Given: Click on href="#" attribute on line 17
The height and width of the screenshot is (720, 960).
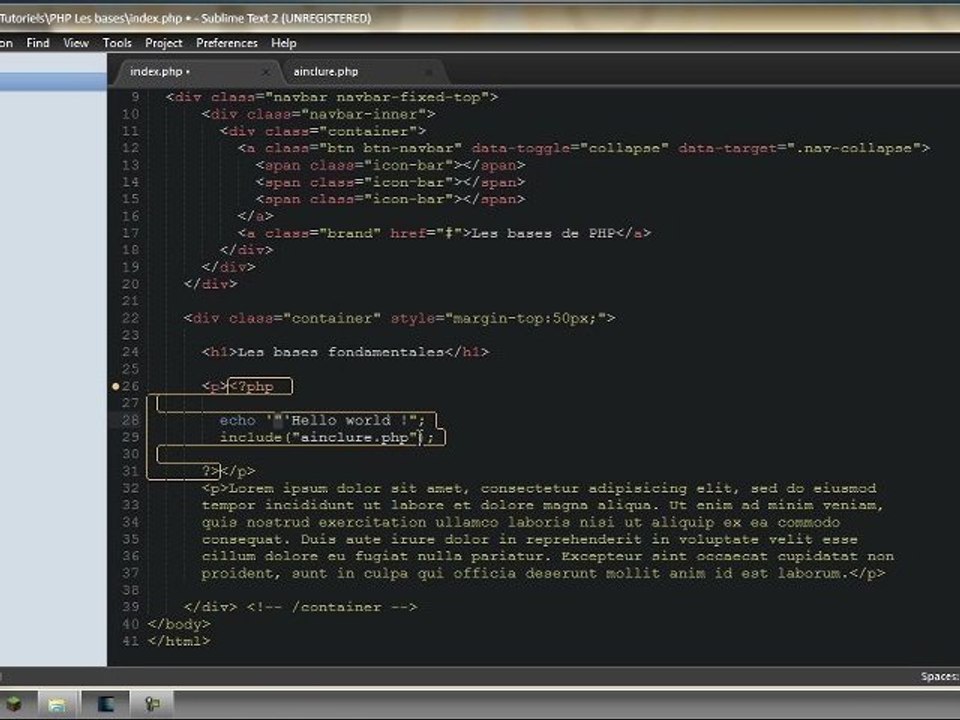Looking at the screenshot, I should click(x=426, y=233).
